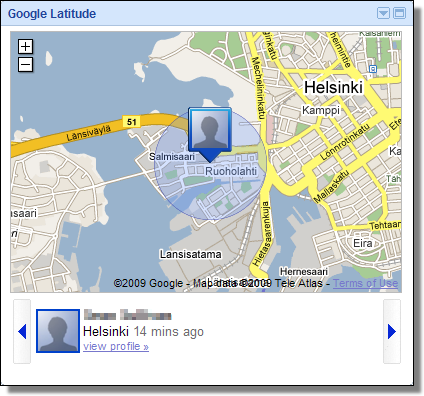Image resolution: width=424 pixels, height=396 pixels.
Task: Click the blurred friend name
Action: pyautogui.click(x=127, y=315)
